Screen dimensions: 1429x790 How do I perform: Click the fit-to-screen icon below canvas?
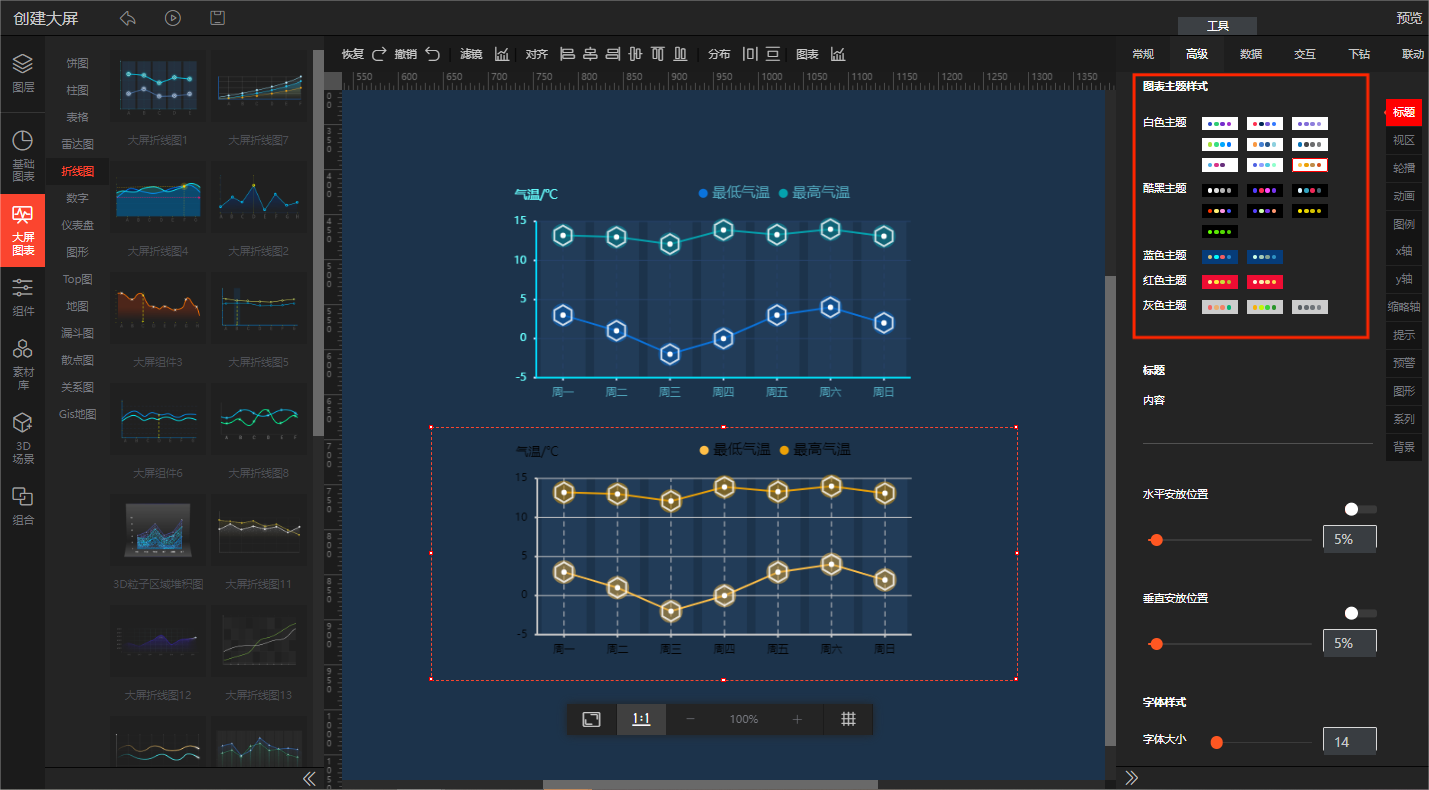tap(592, 719)
